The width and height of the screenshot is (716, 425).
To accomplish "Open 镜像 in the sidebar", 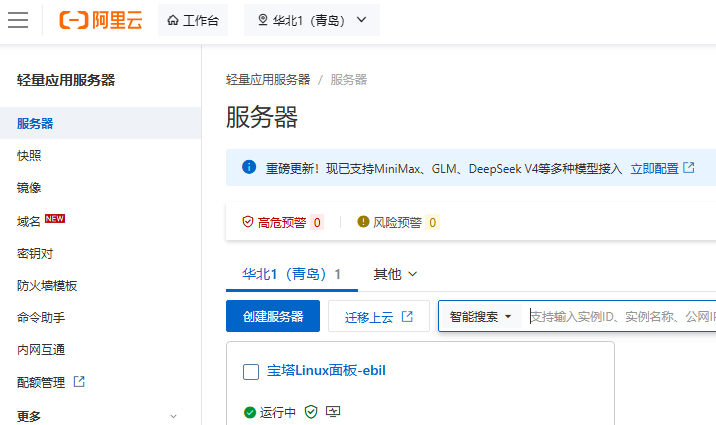I will 29,188.
